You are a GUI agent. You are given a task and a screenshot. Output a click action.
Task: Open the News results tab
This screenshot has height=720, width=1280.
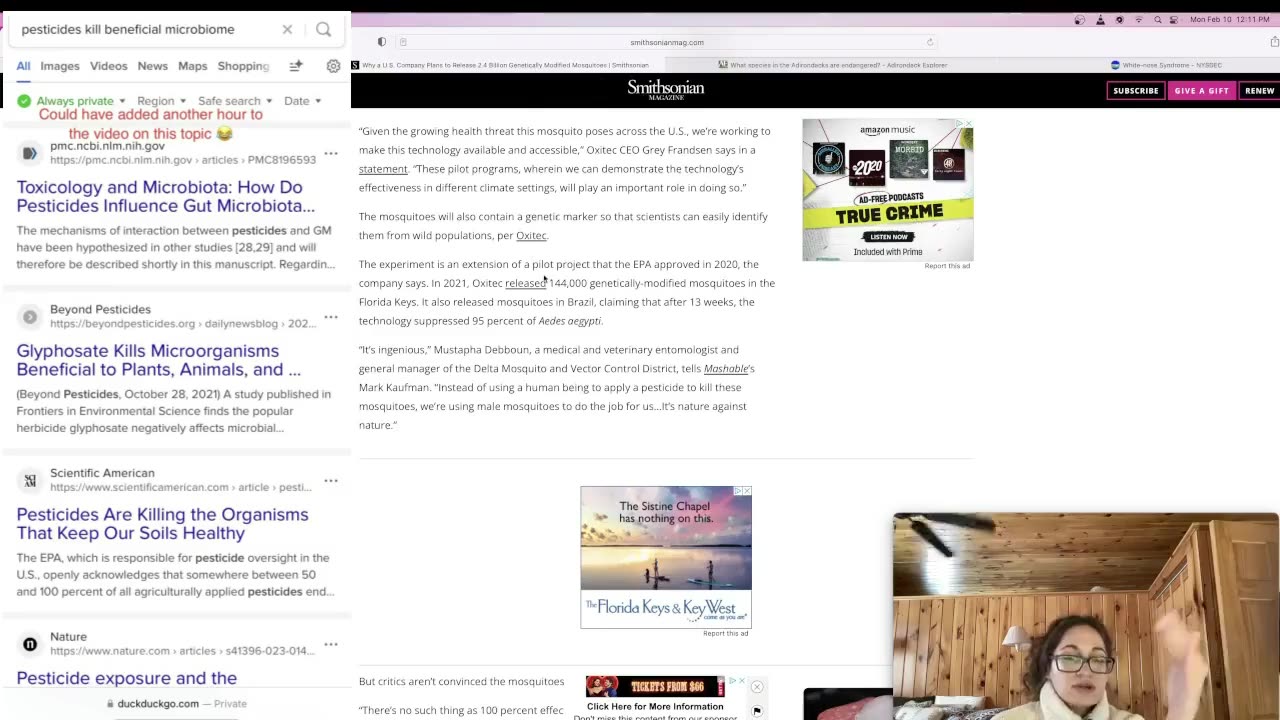153,66
